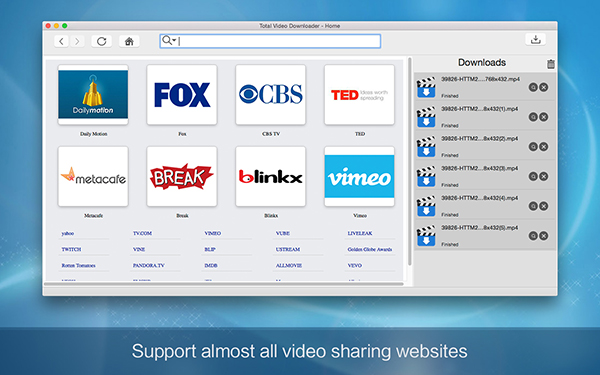Visit the yahoo link
Viewport: 600px width, 375px height.
68,233
